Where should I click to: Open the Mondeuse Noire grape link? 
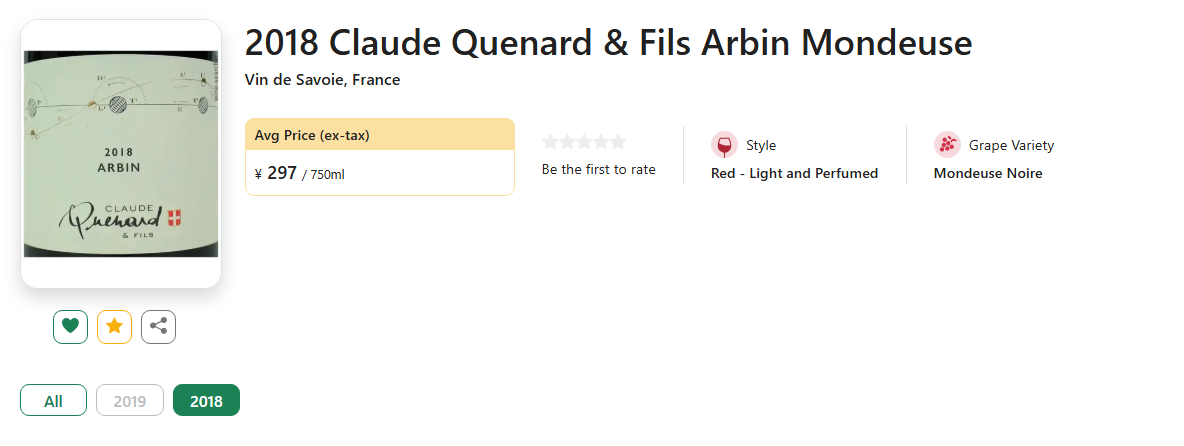pos(988,173)
